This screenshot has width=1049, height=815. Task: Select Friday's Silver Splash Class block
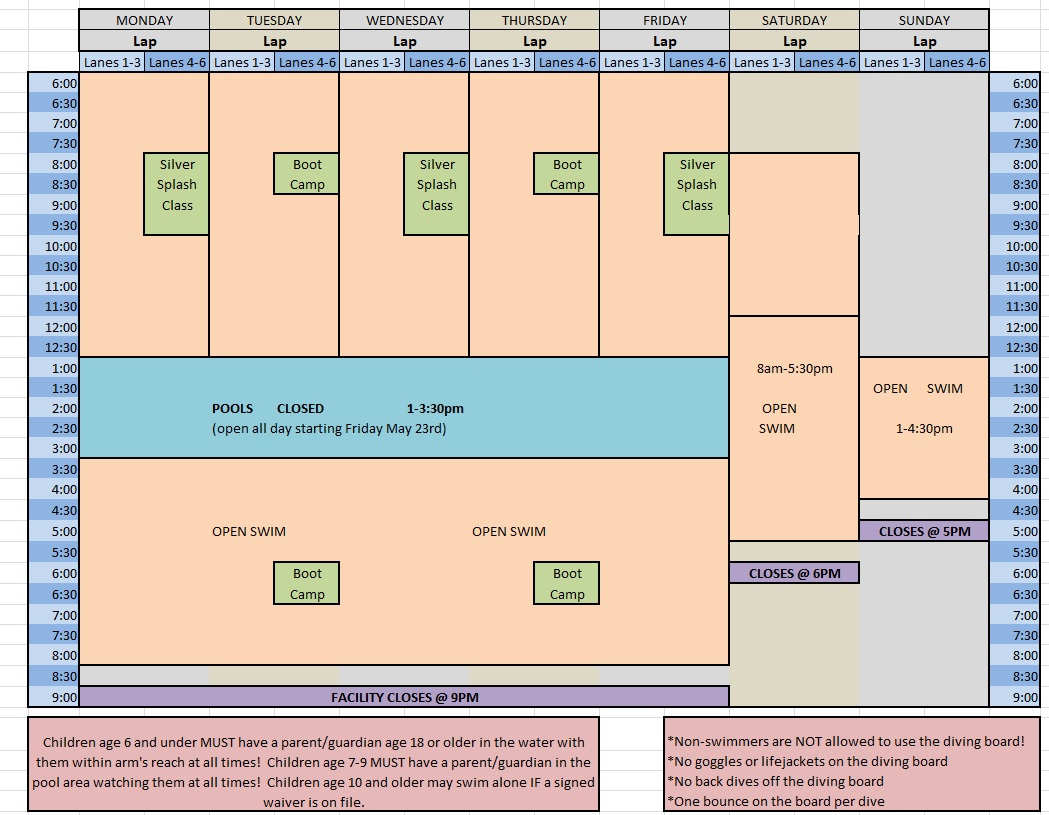pyautogui.click(x=696, y=194)
